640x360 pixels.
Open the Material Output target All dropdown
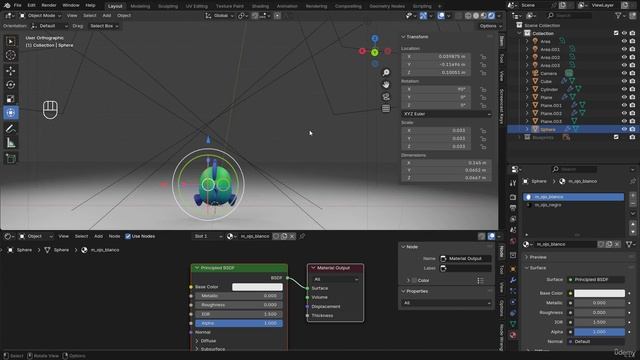[336, 279]
